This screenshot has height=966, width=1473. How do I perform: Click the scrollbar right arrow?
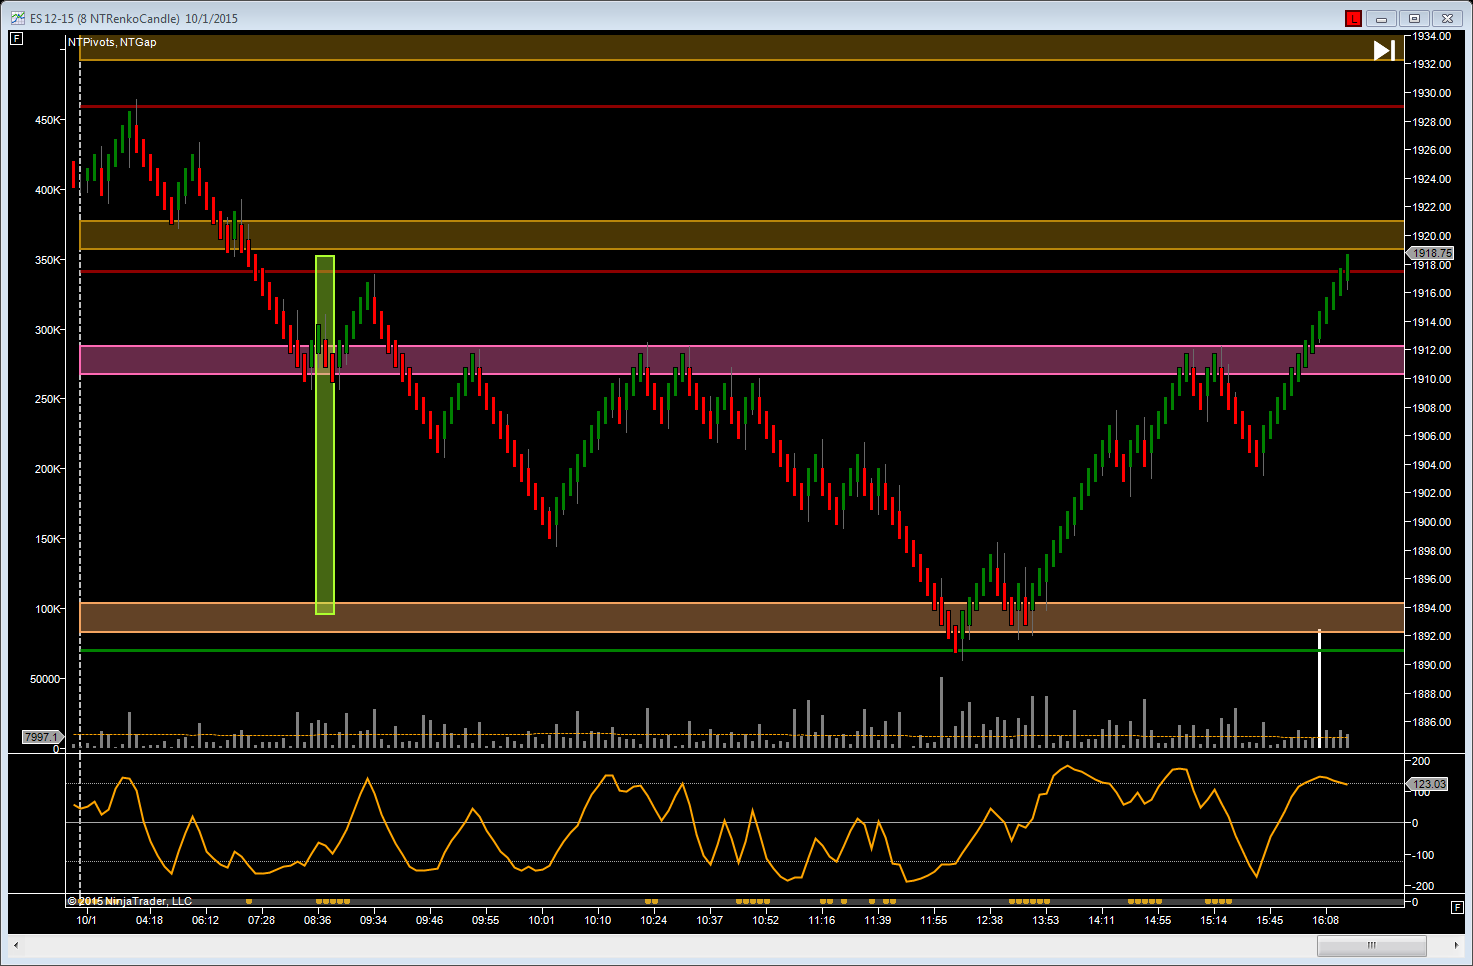(x=1456, y=945)
